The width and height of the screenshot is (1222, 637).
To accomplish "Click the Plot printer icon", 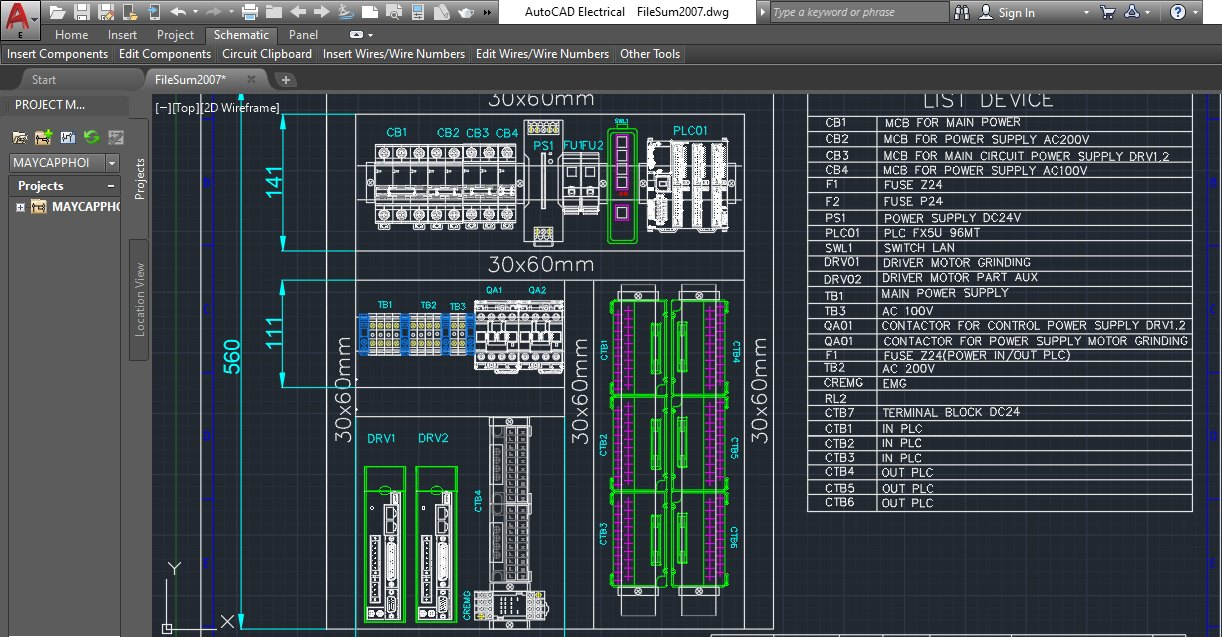I will coord(250,12).
